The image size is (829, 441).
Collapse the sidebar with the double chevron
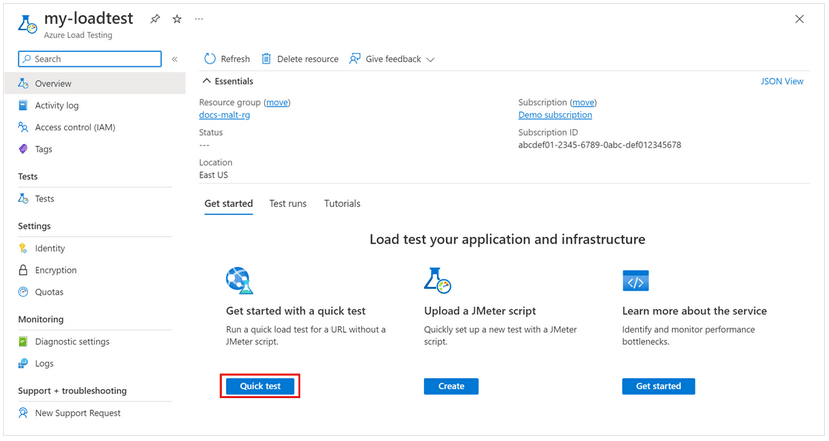click(174, 59)
